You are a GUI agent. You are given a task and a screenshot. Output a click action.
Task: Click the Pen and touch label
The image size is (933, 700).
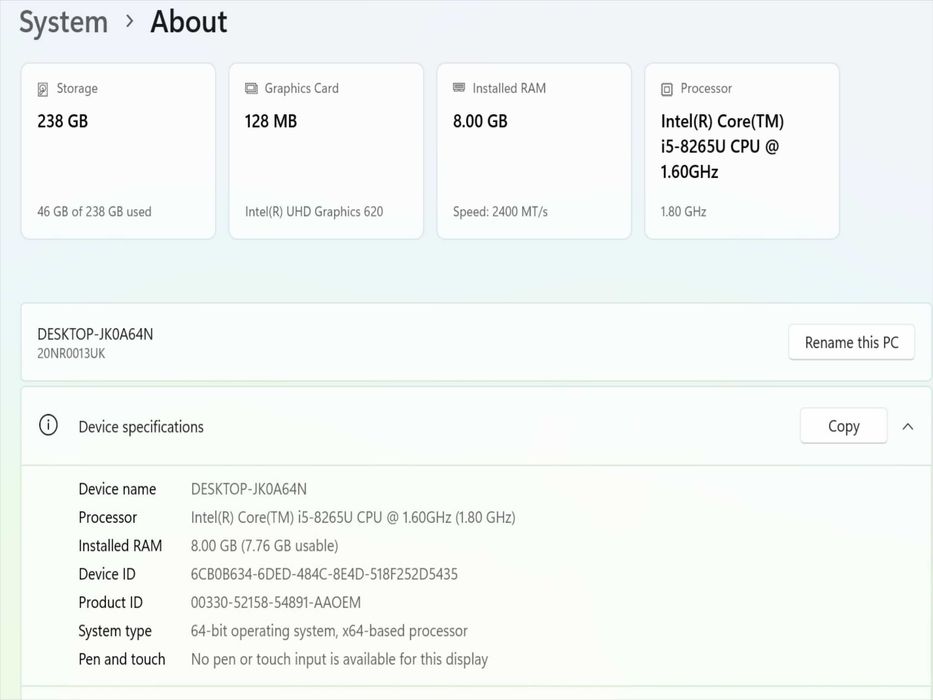pos(122,660)
